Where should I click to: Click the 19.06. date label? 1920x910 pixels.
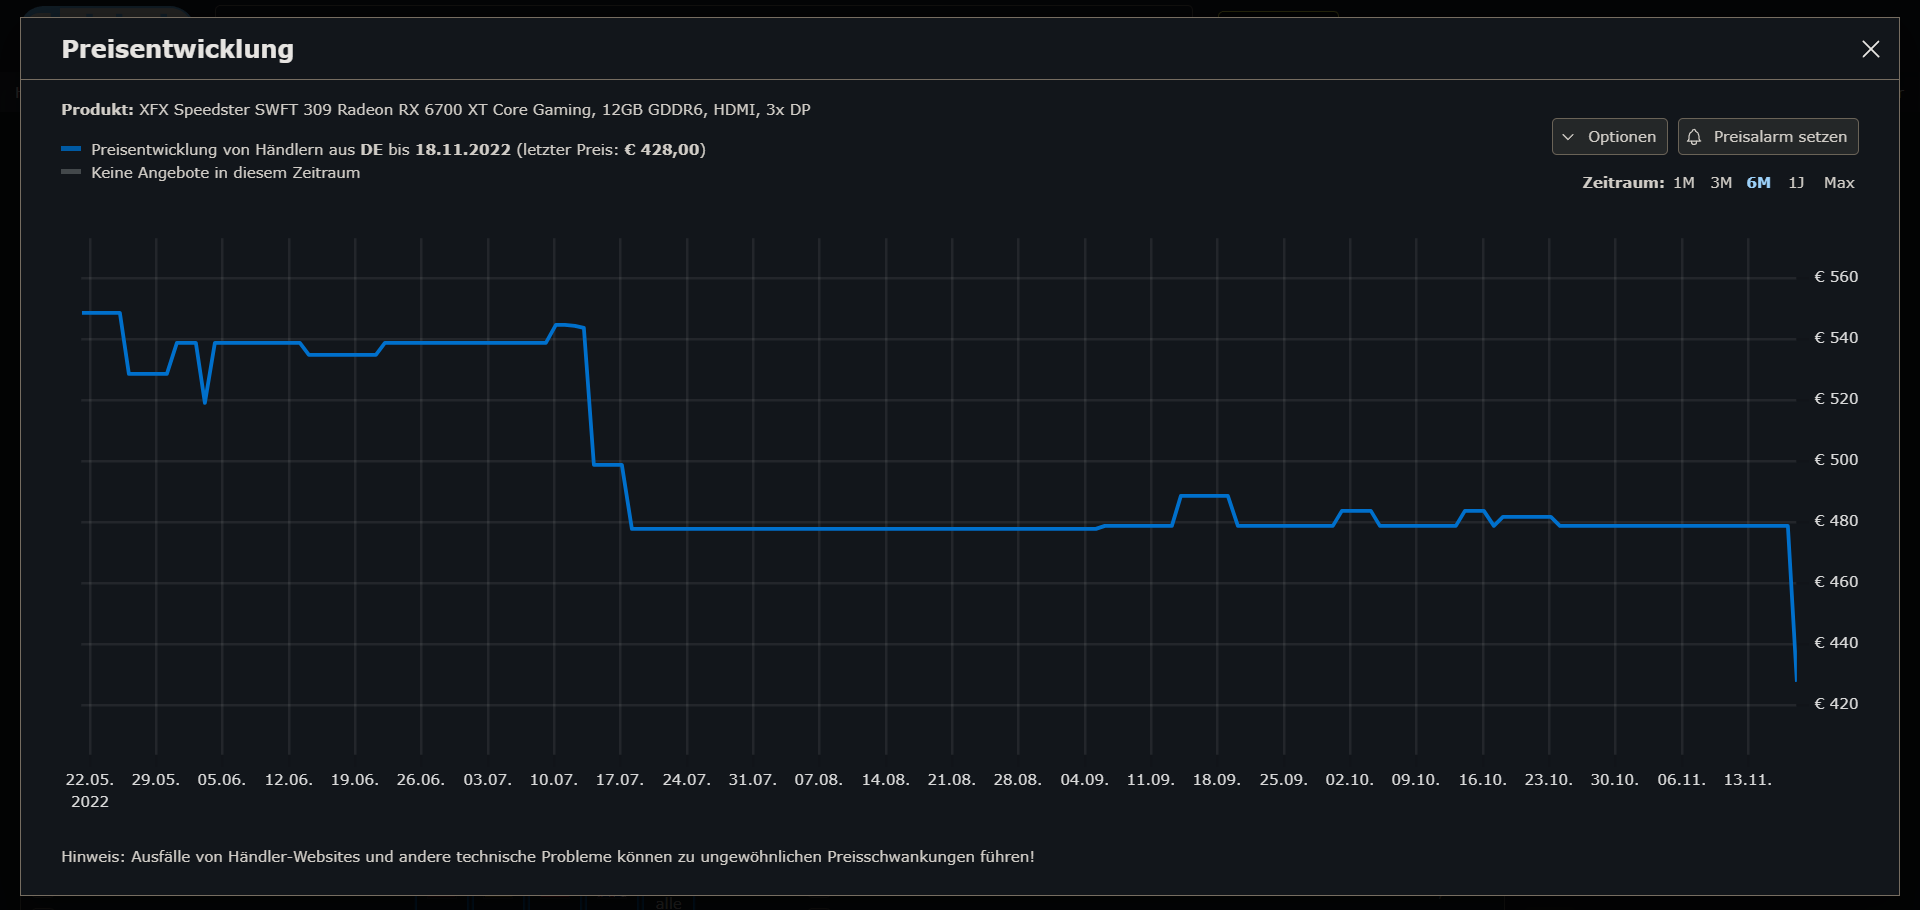coord(355,780)
